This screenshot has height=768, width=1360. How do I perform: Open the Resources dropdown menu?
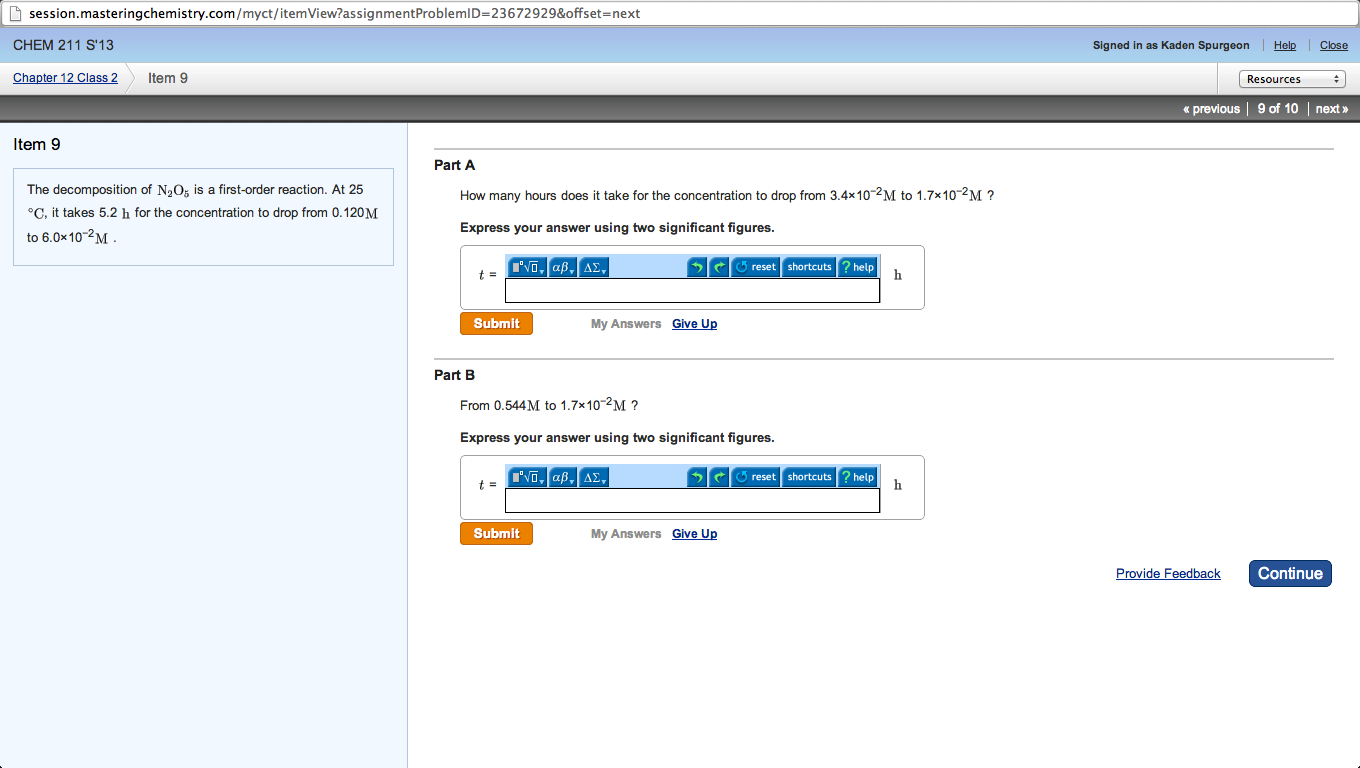click(x=1290, y=78)
